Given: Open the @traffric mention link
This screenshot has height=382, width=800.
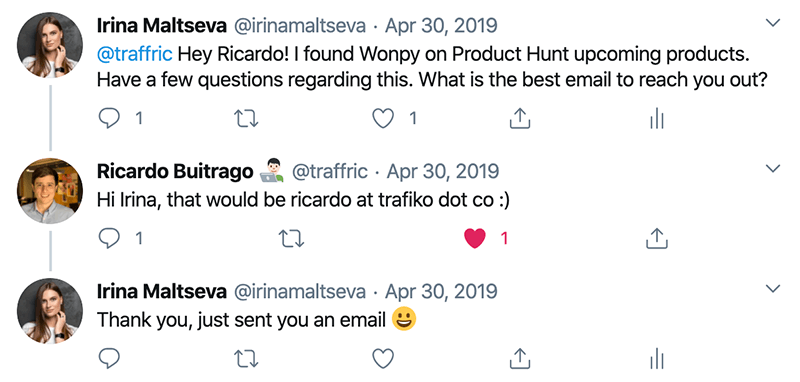Looking at the screenshot, I should click(x=135, y=54).
